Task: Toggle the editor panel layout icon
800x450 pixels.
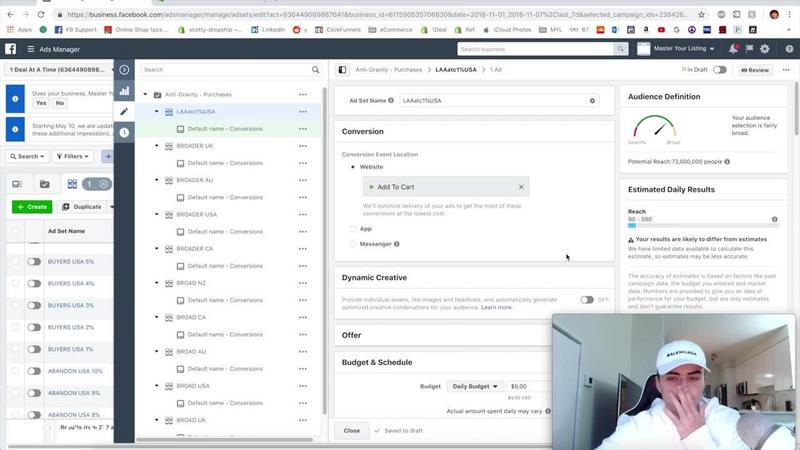Action: pyautogui.click(x=342, y=69)
